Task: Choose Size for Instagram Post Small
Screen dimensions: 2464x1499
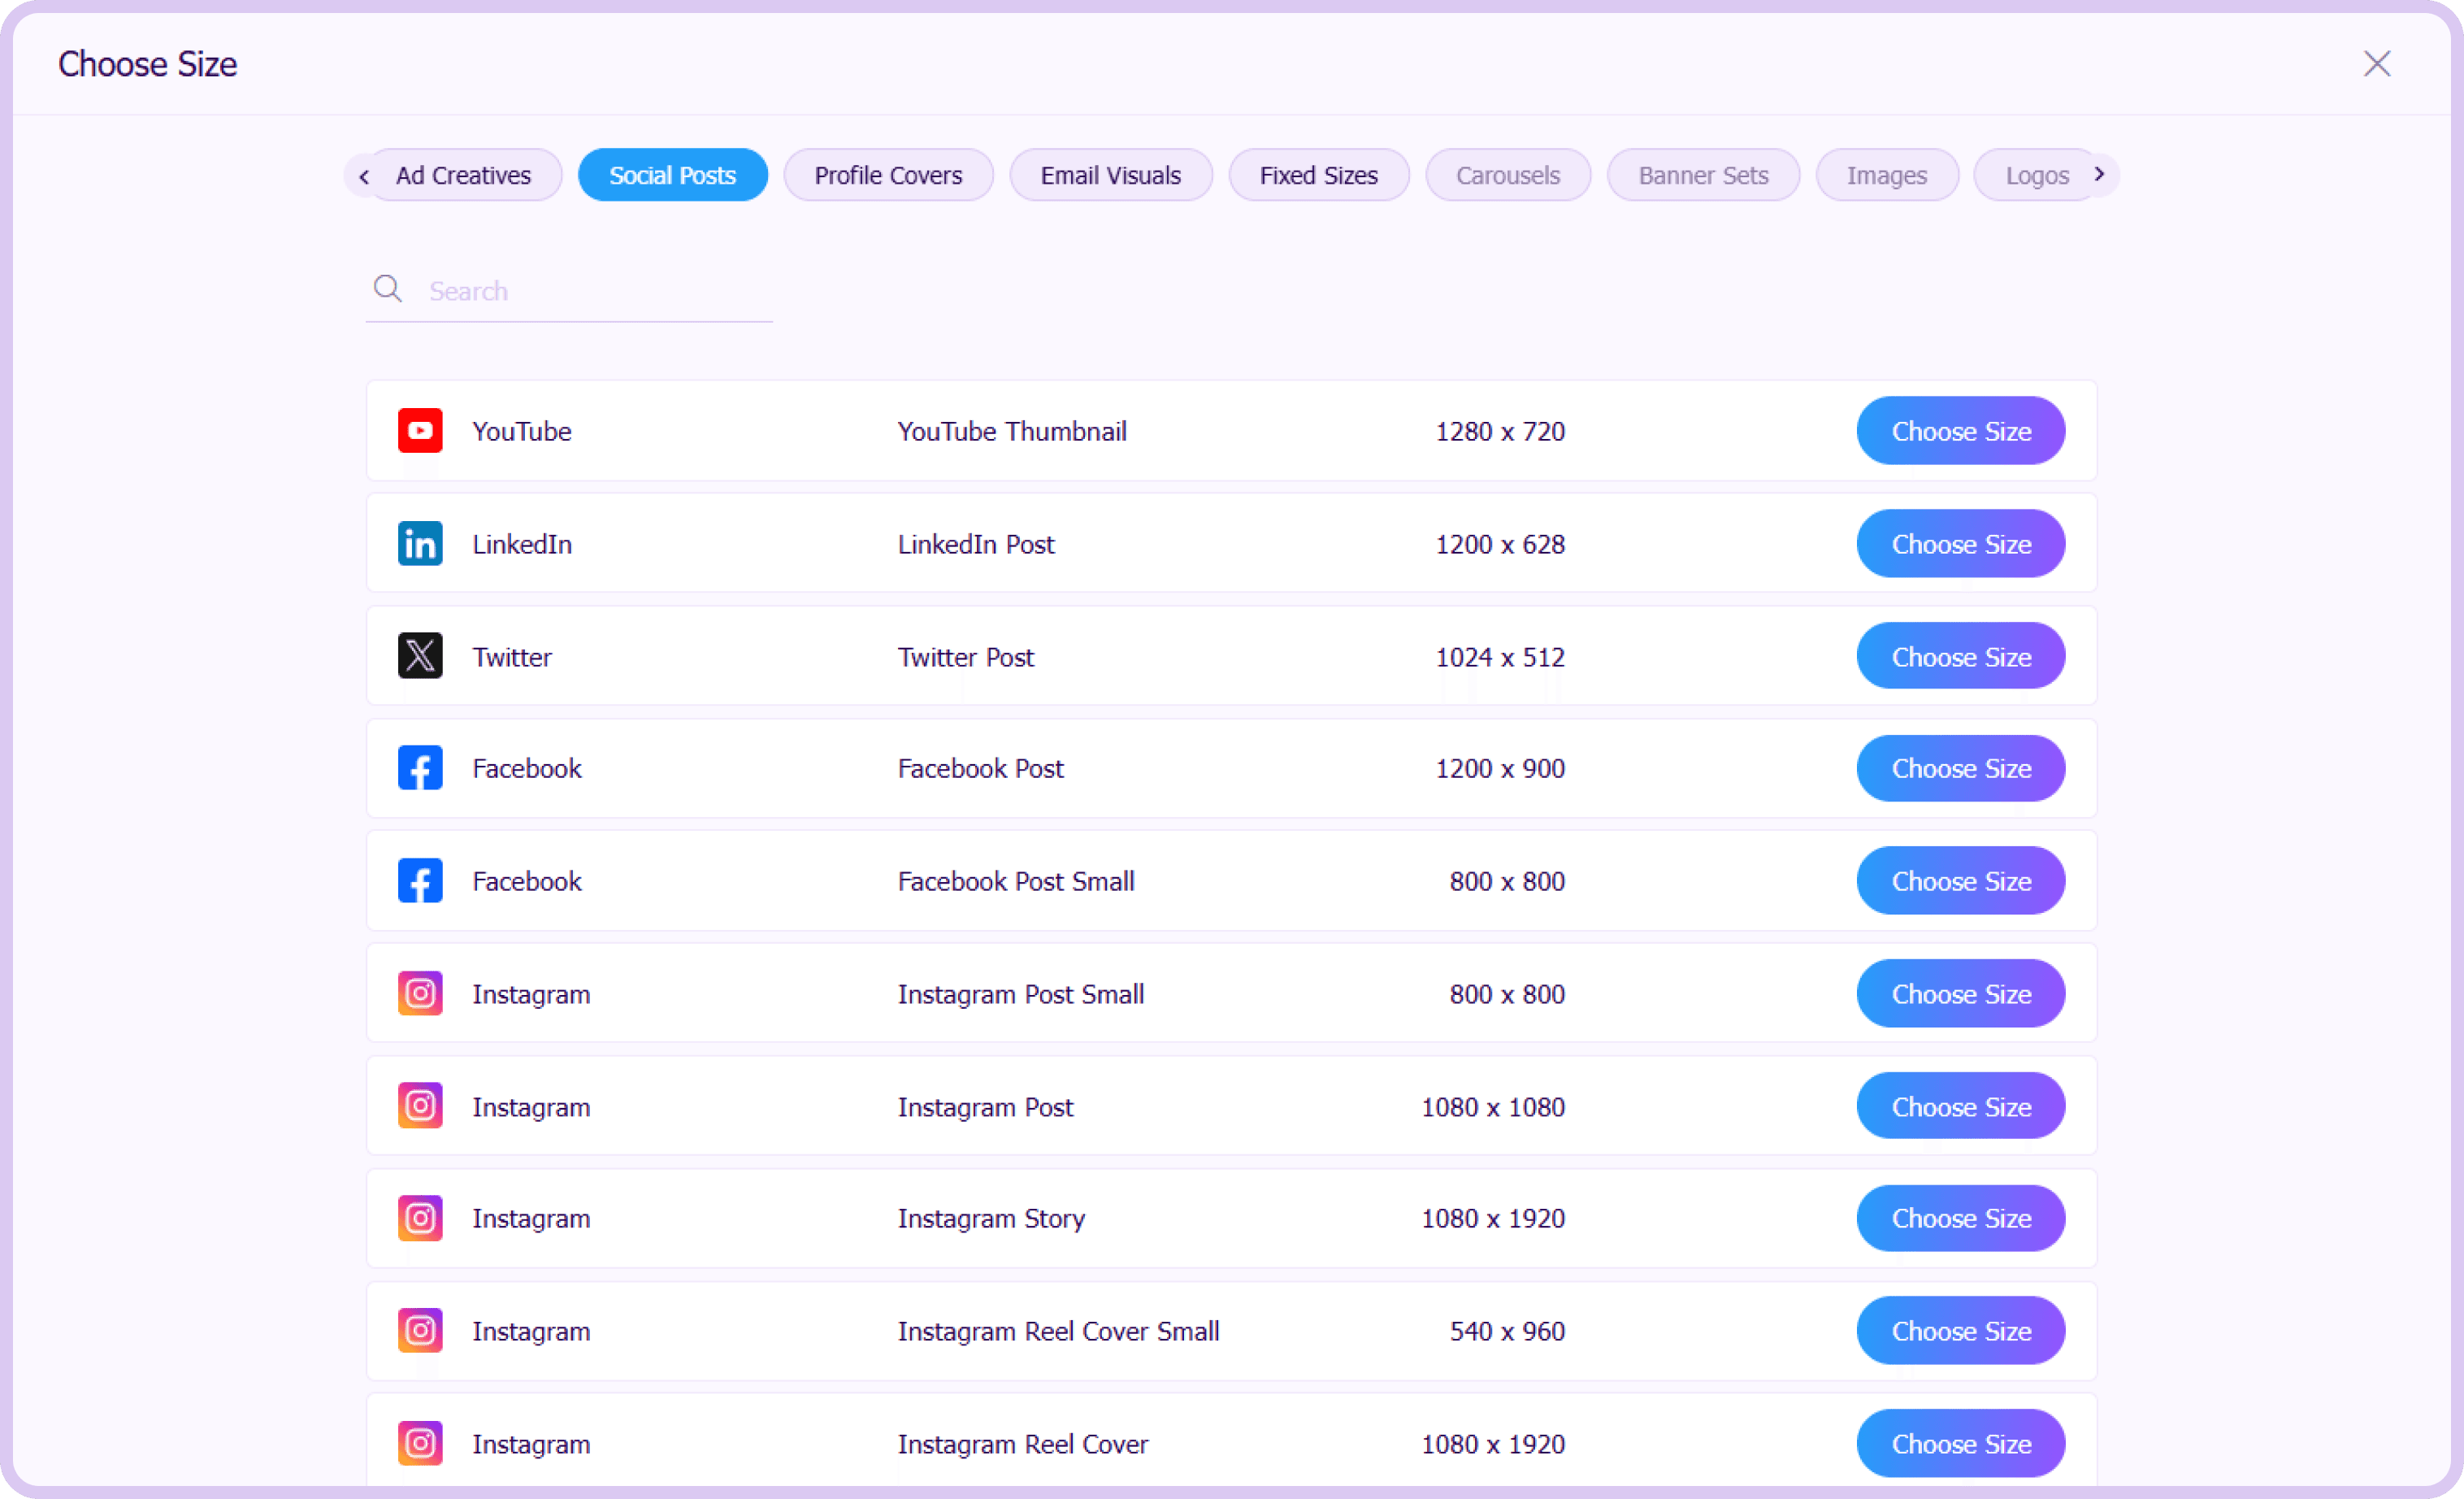Action: tap(1960, 993)
